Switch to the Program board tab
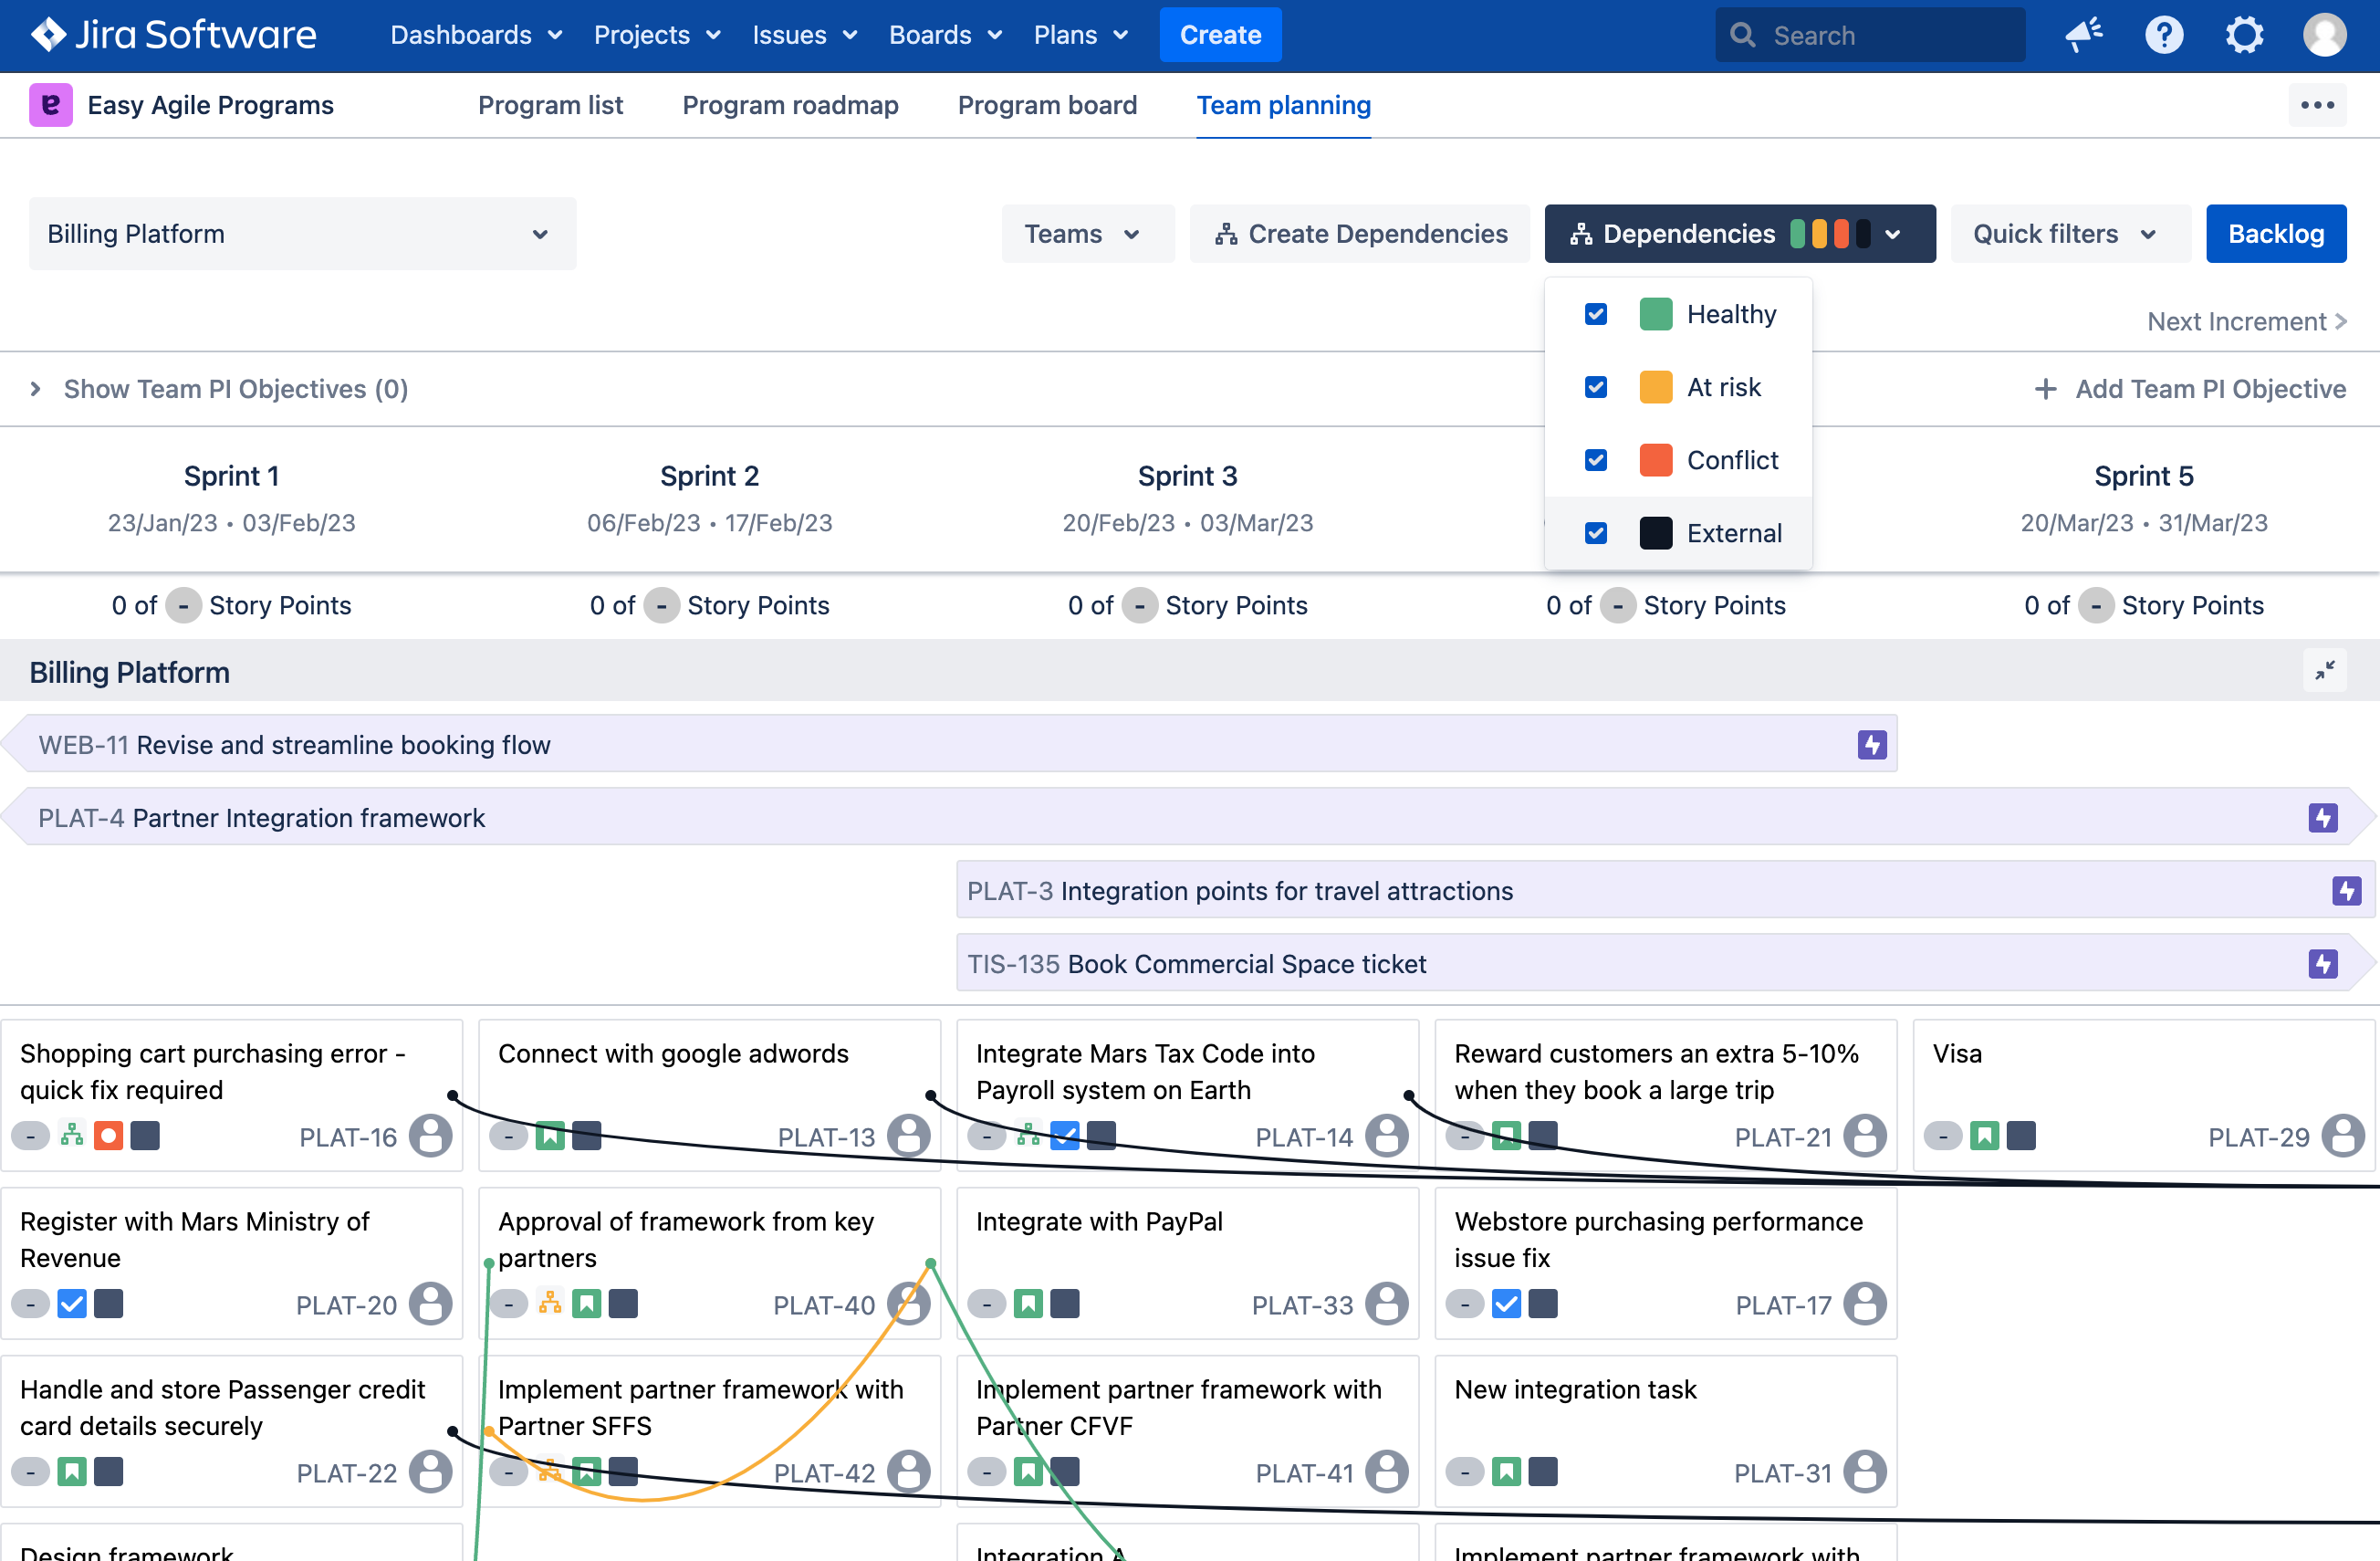The width and height of the screenshot is (2380, 1561). (x=1047, y=105)
